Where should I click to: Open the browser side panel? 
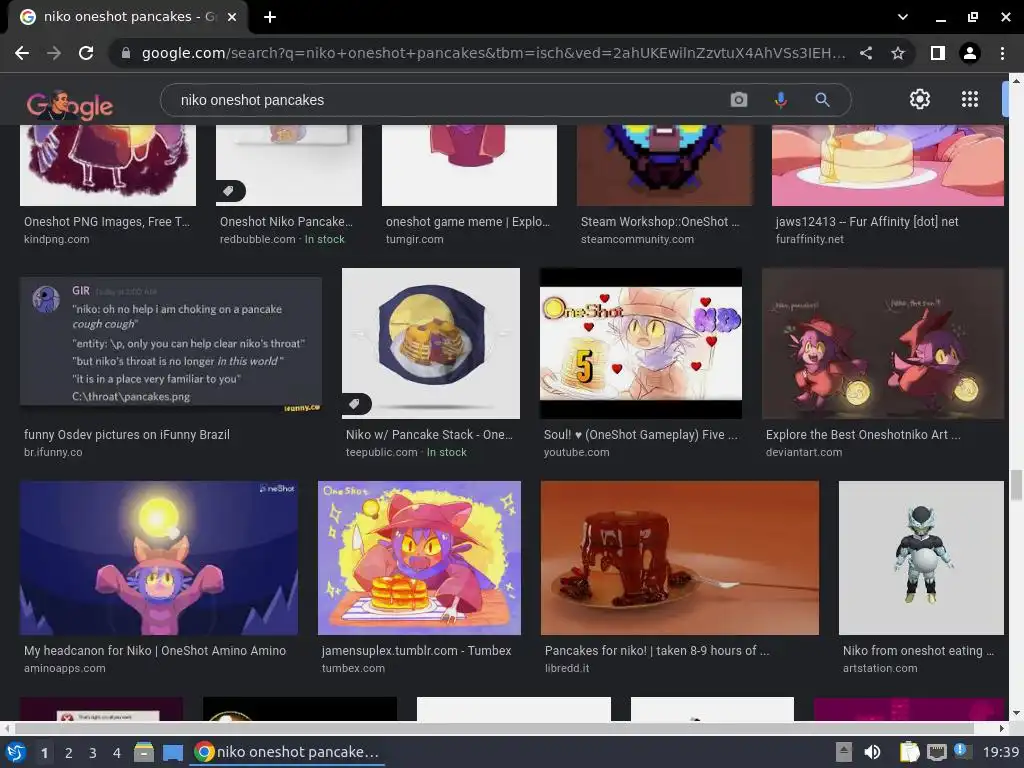pos(938,53)
